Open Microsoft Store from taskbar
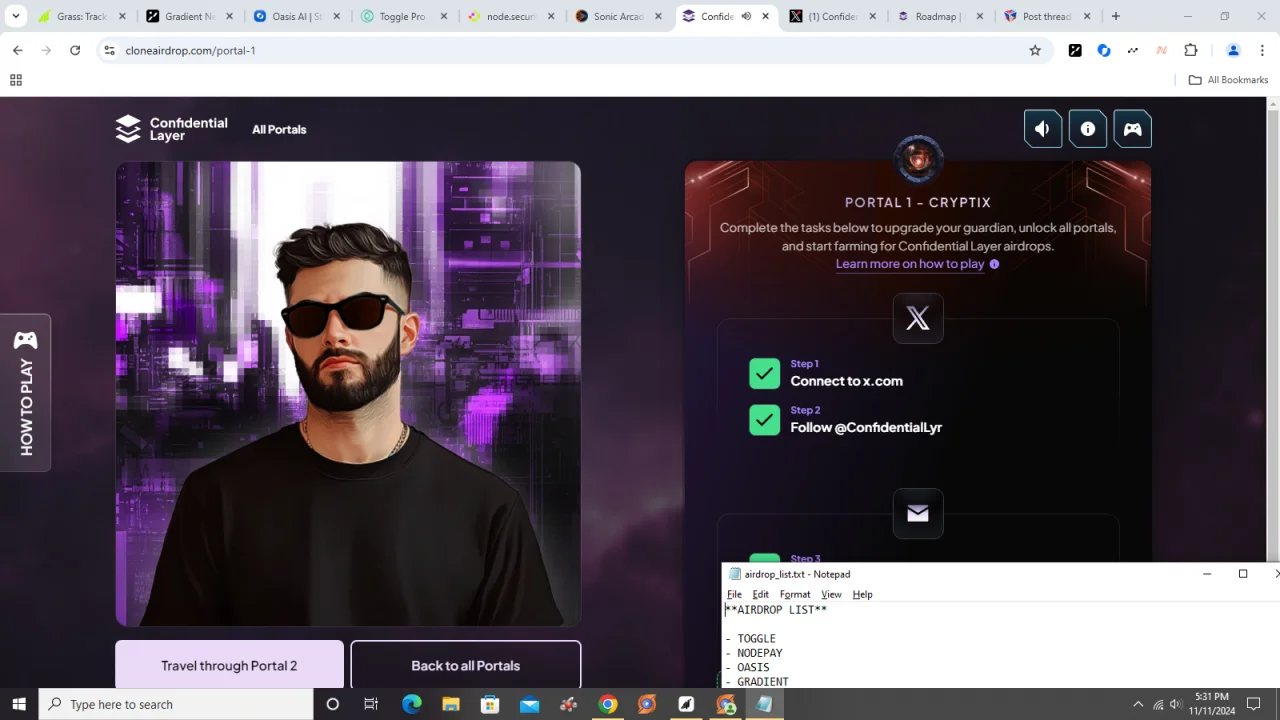The width and height of the screenshot is (1280, 720). pos(490,704)
